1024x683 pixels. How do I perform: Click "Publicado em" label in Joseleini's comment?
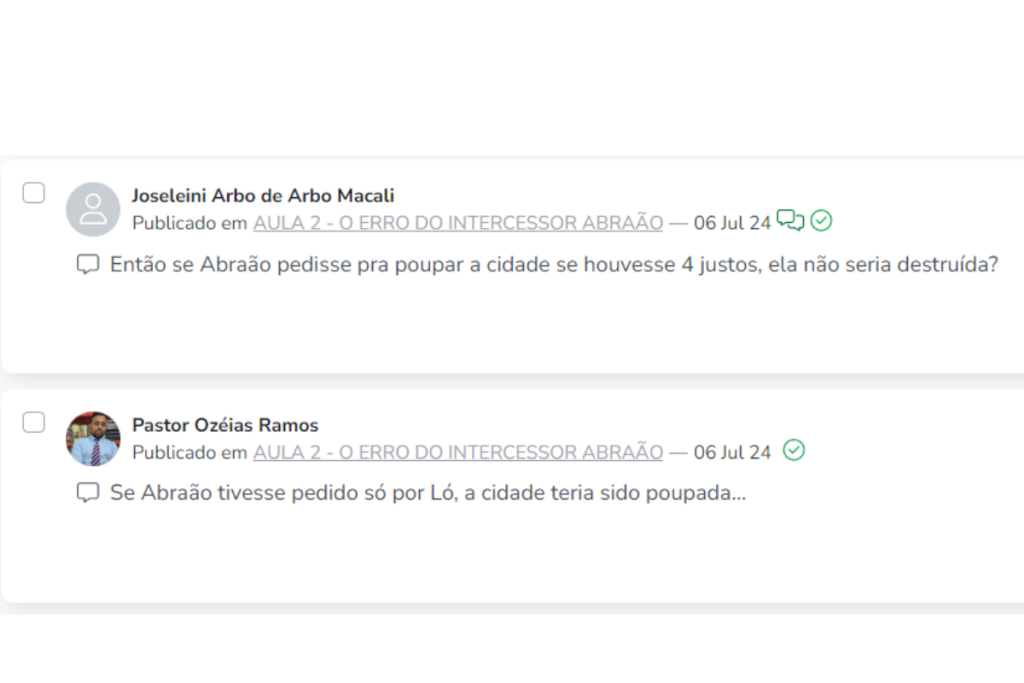click(189, 222)
